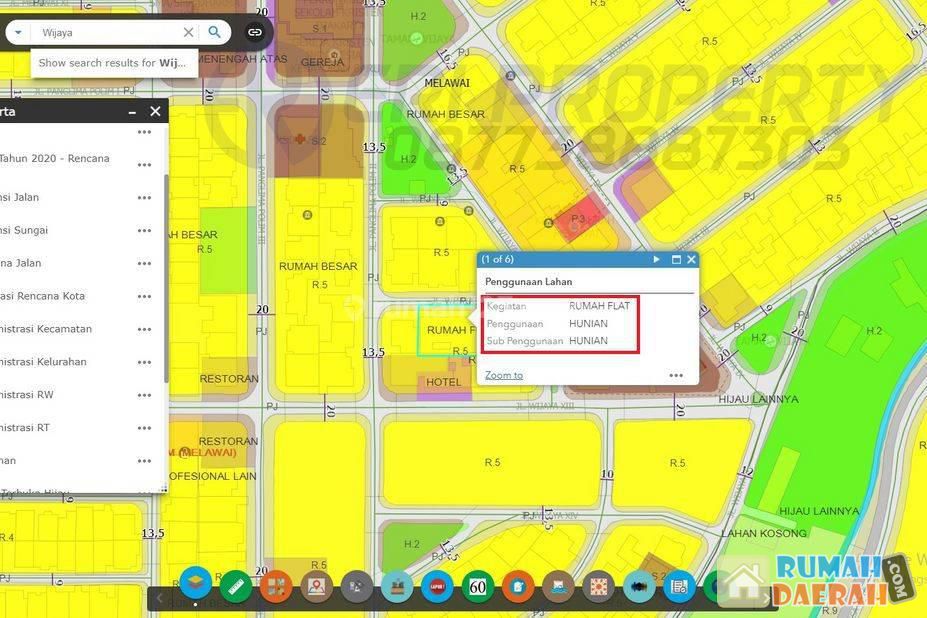
Task: Click the 'Zoom to' link in popup
Action: pyautogui.click(x=504, y=375)
